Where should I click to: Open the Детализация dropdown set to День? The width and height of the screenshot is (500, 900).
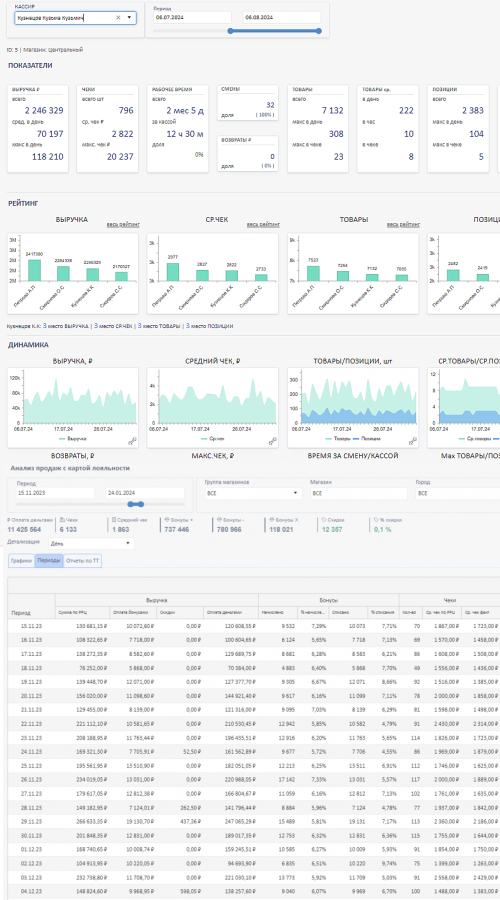[91, 543]
